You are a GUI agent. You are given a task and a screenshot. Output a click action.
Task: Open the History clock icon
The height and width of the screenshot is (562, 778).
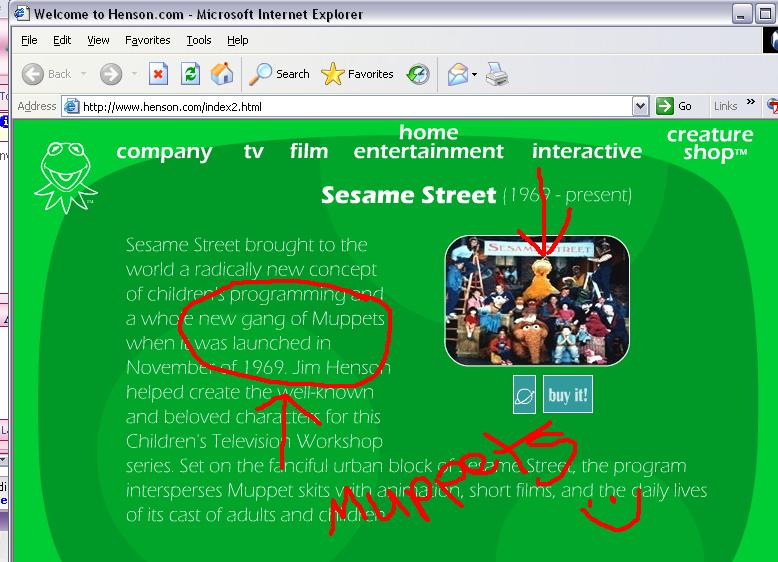pos(418,74)
